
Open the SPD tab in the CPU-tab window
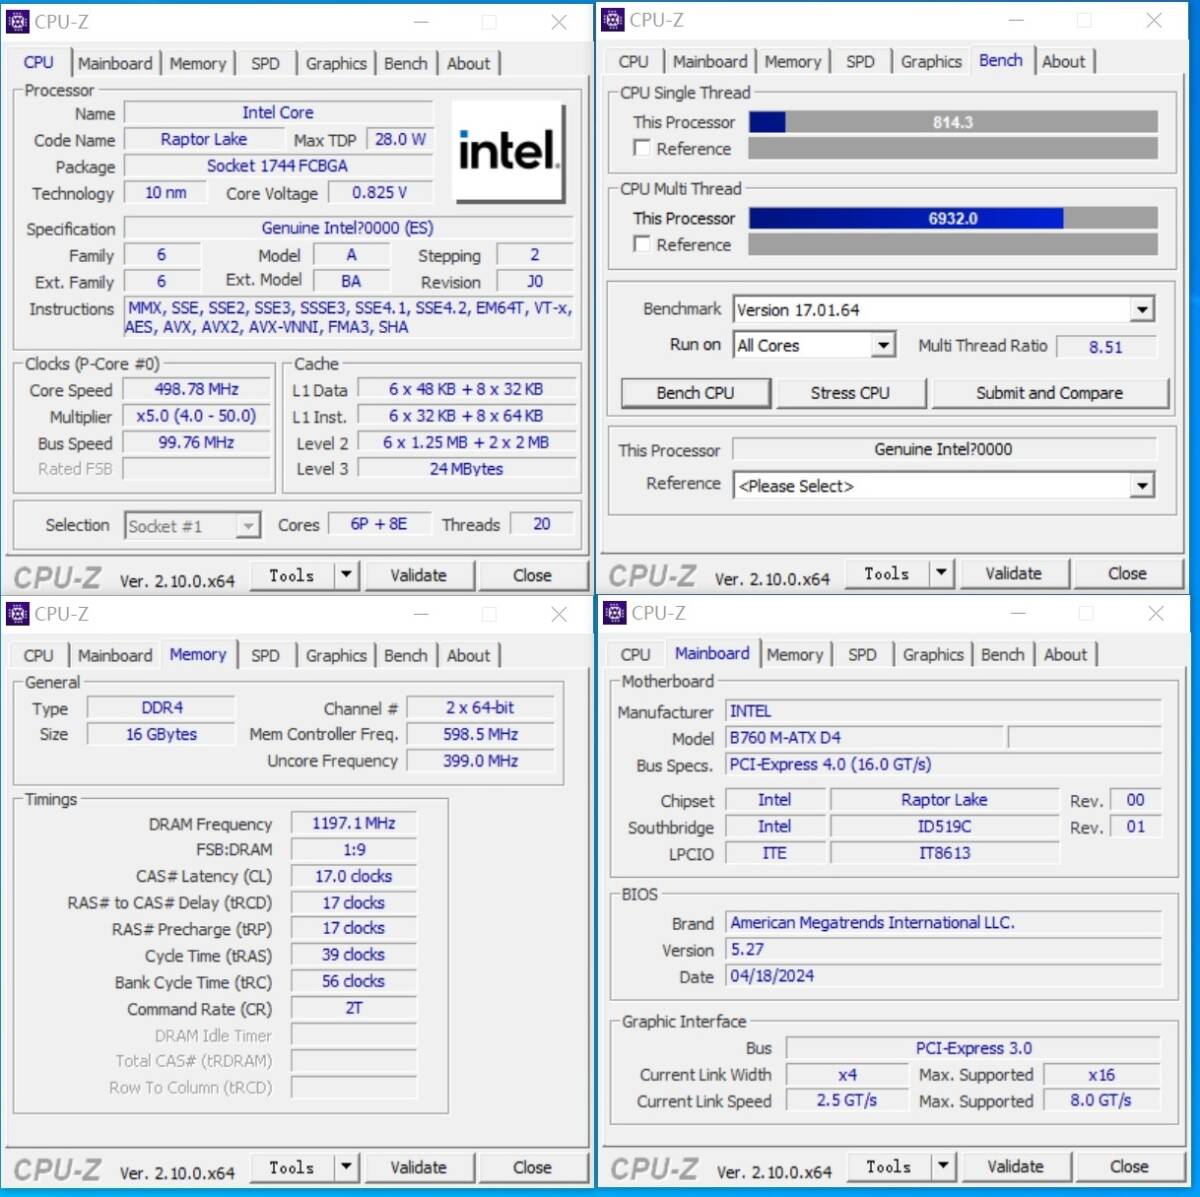265,63
